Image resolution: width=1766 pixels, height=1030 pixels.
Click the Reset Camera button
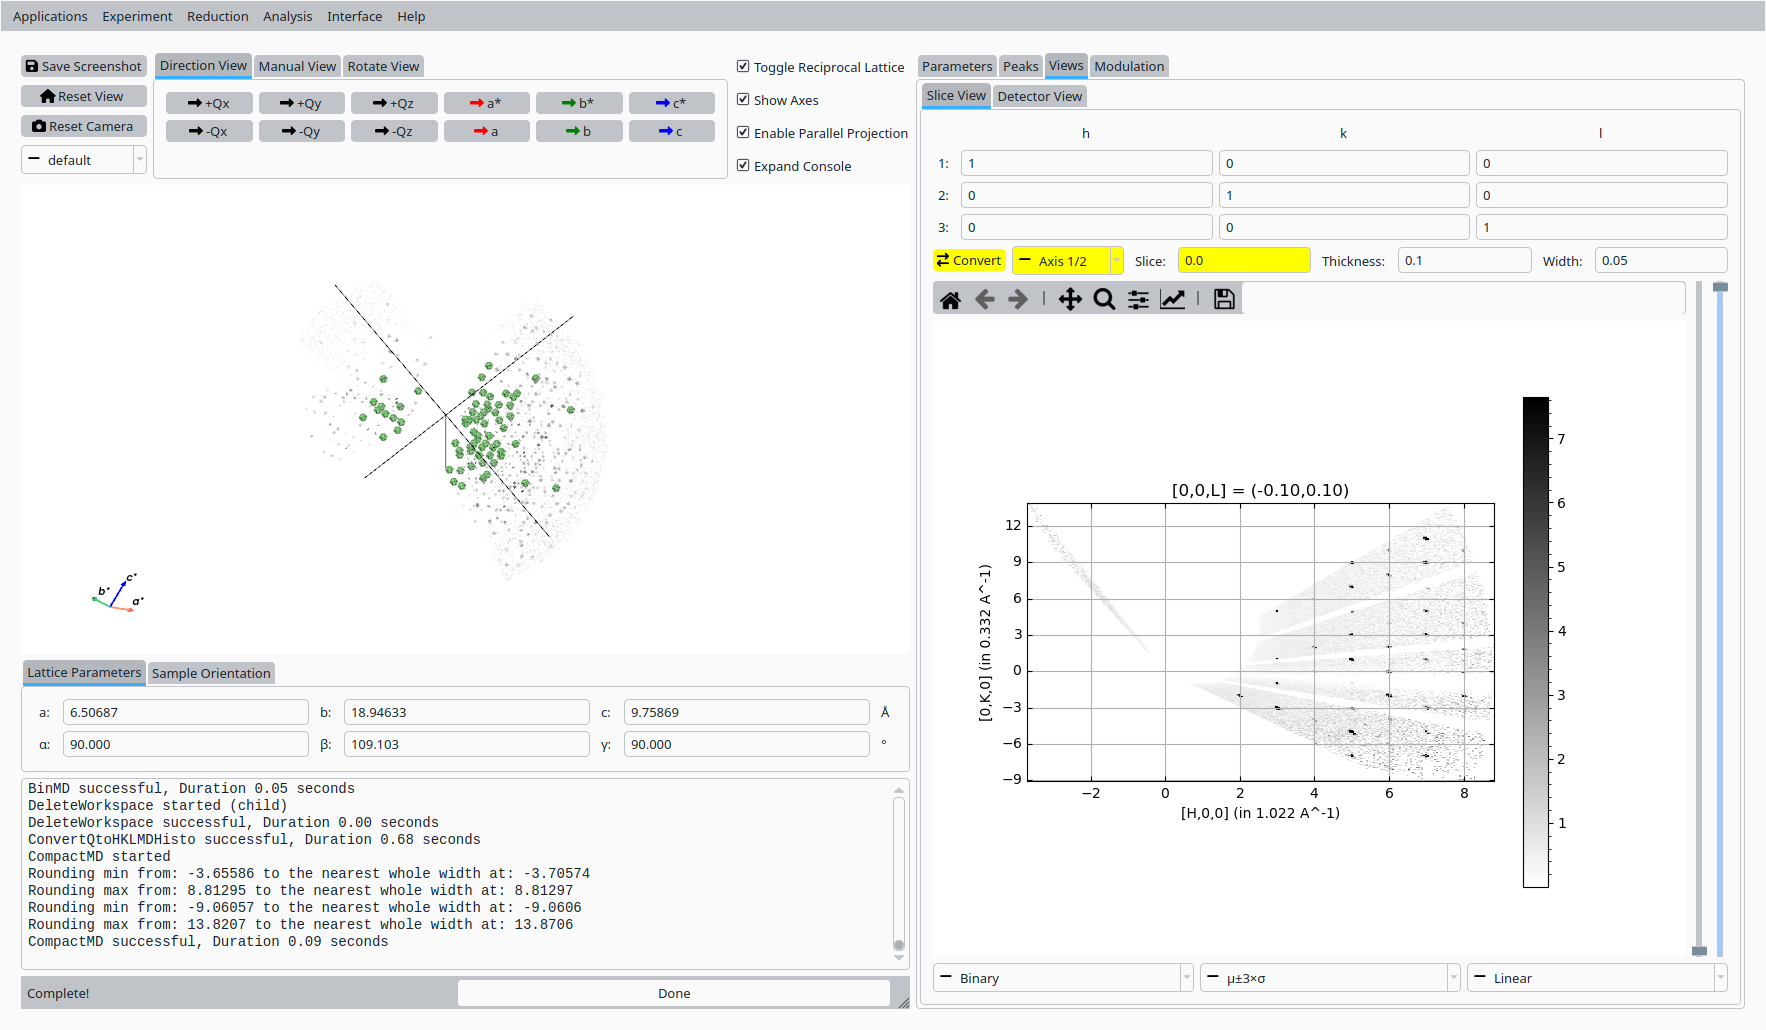84,126
